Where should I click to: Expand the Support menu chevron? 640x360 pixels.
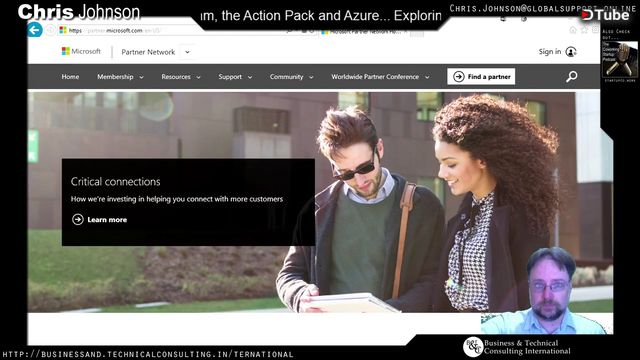250,77
